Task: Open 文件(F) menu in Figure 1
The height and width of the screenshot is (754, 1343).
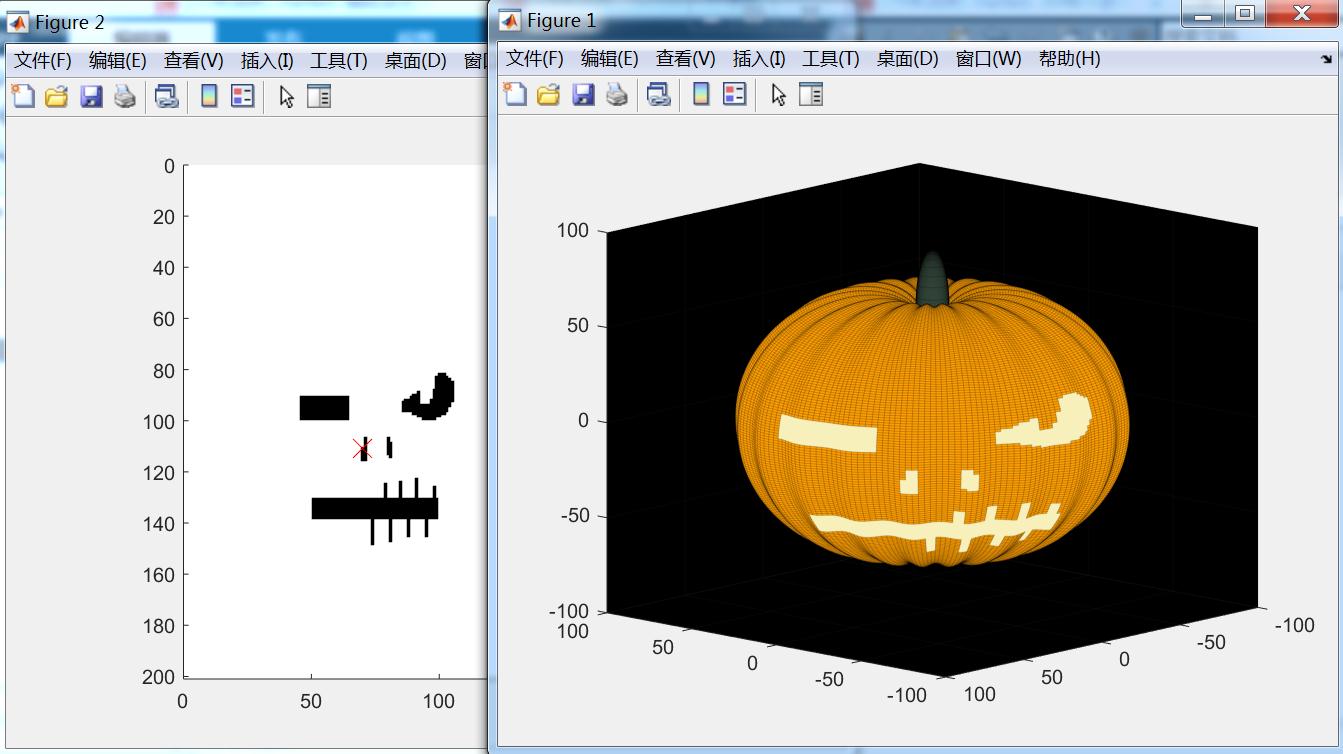Action: (x=535, y=59)
